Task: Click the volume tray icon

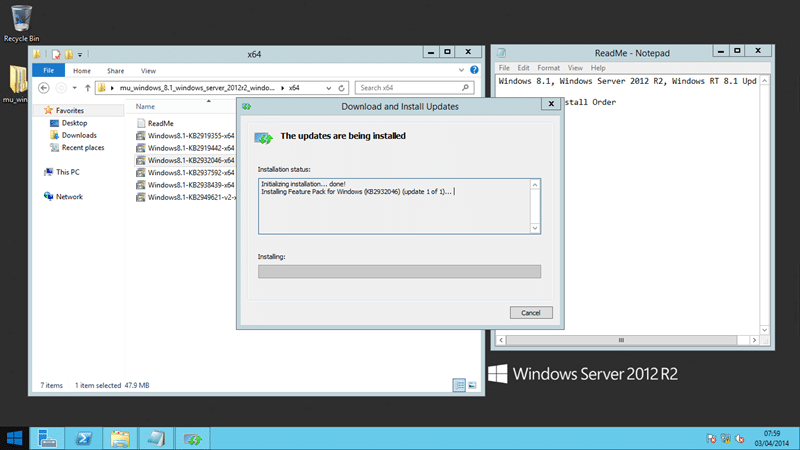Action: click(740, 438)
